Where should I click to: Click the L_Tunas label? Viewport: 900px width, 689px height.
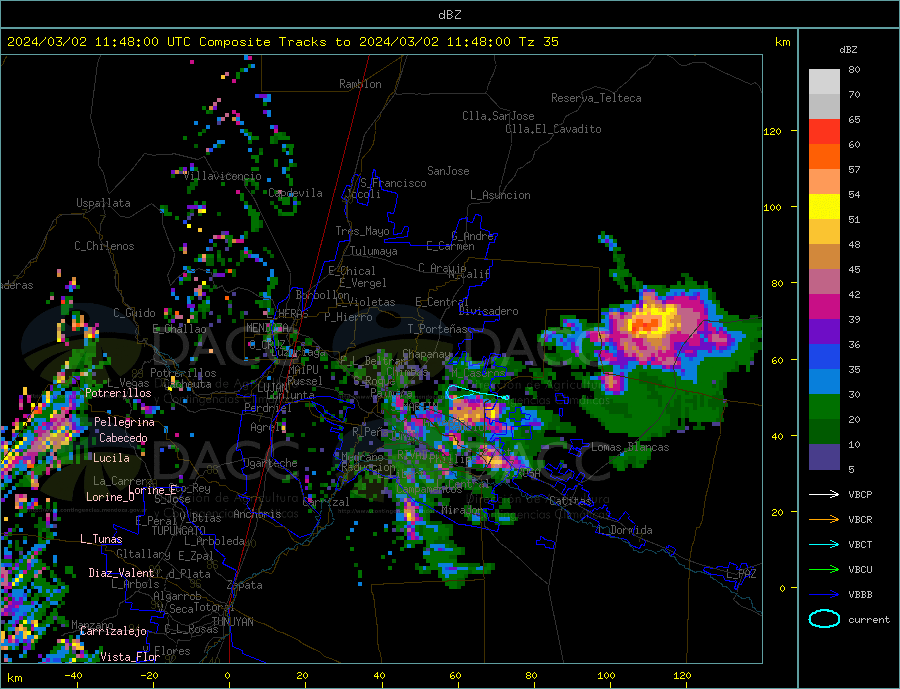pyautogui.click(x=101, y=539)
